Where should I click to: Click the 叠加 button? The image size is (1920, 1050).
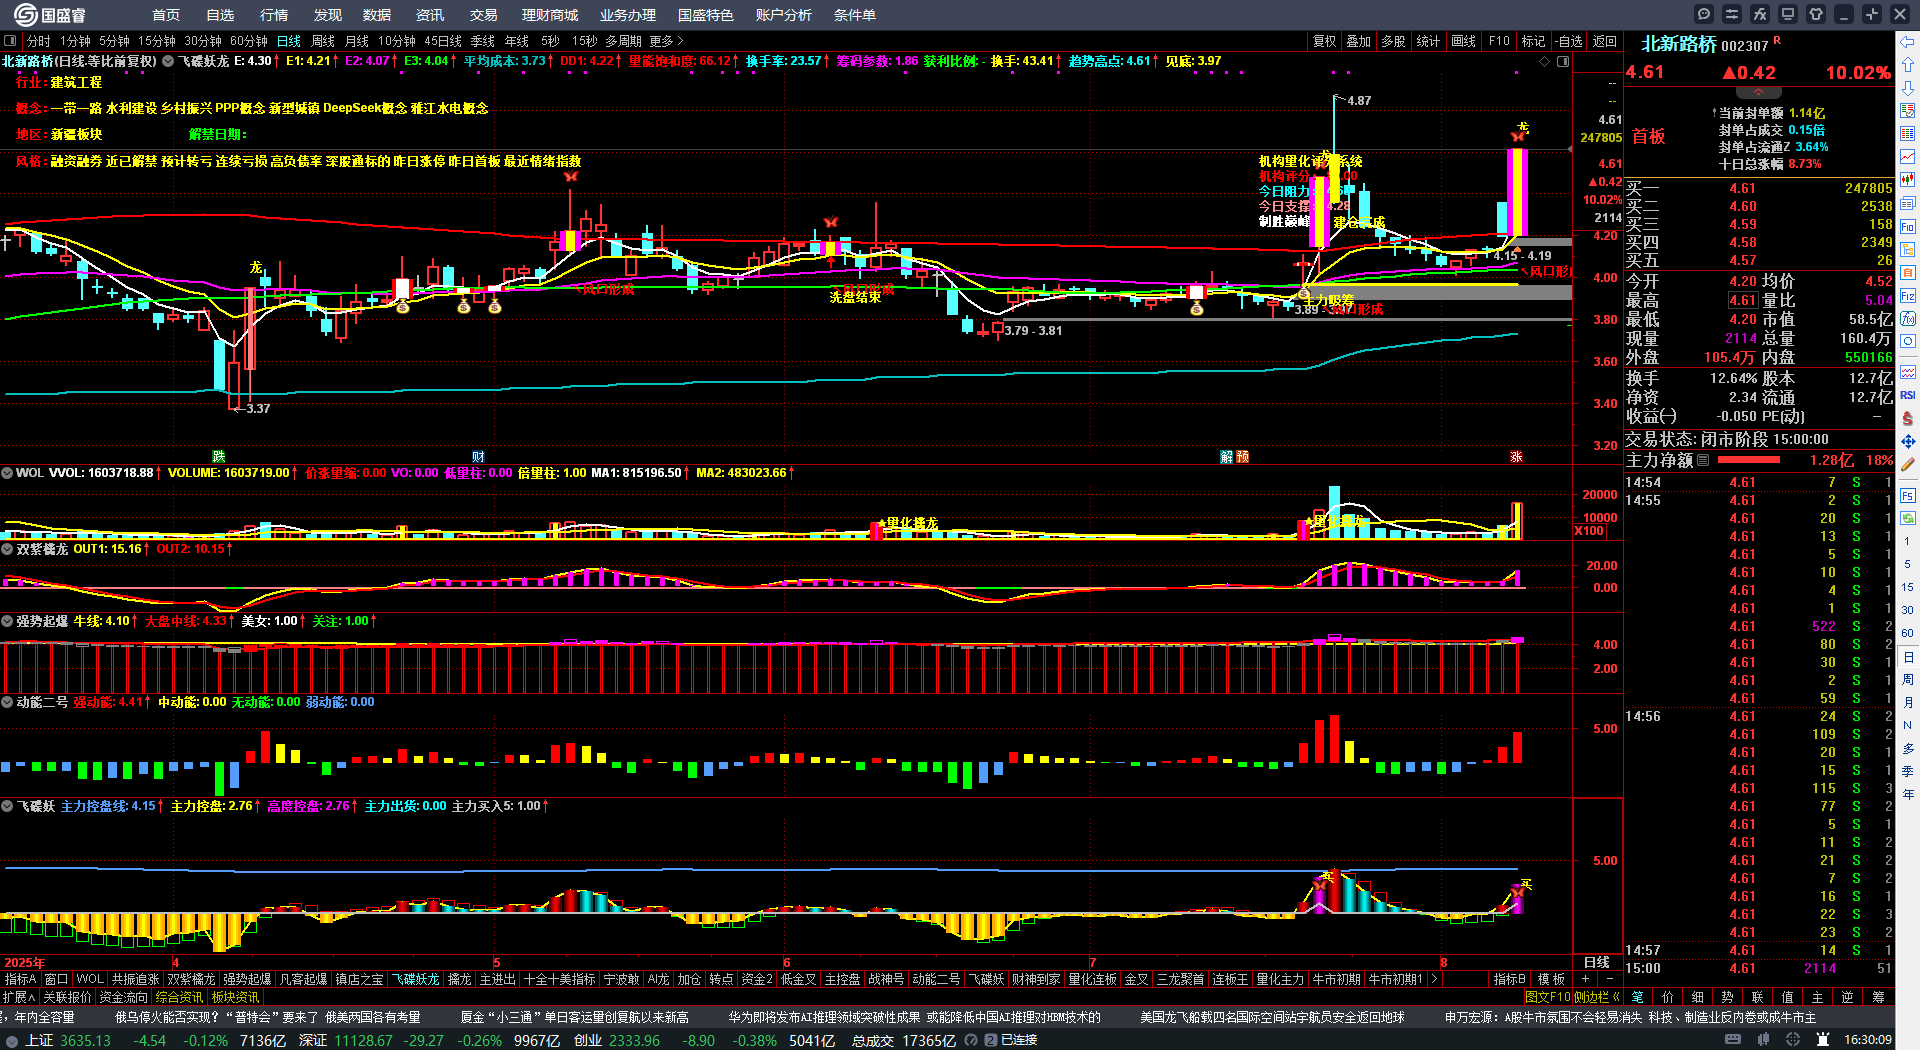coord(1358,41)
